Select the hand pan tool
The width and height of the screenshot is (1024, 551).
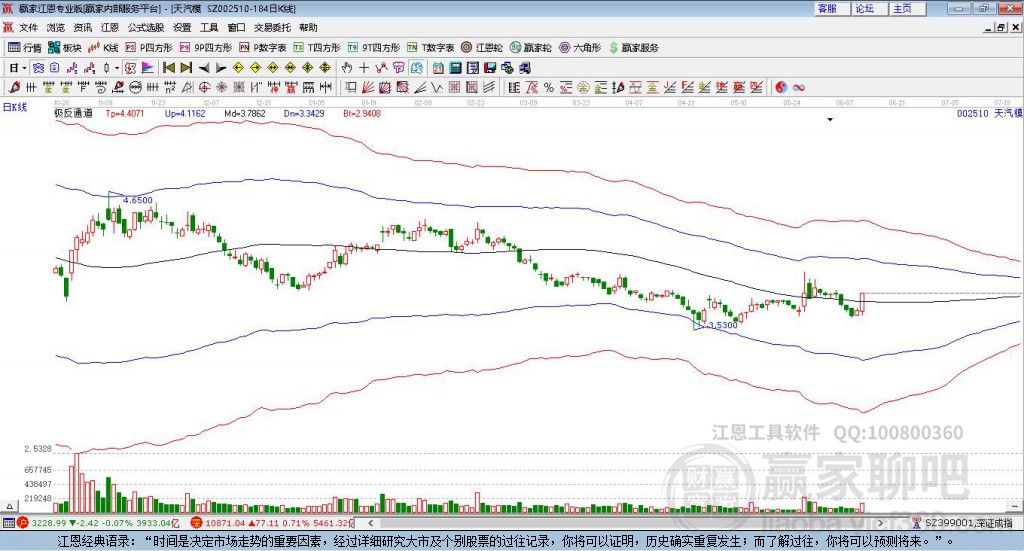[347, 68]
